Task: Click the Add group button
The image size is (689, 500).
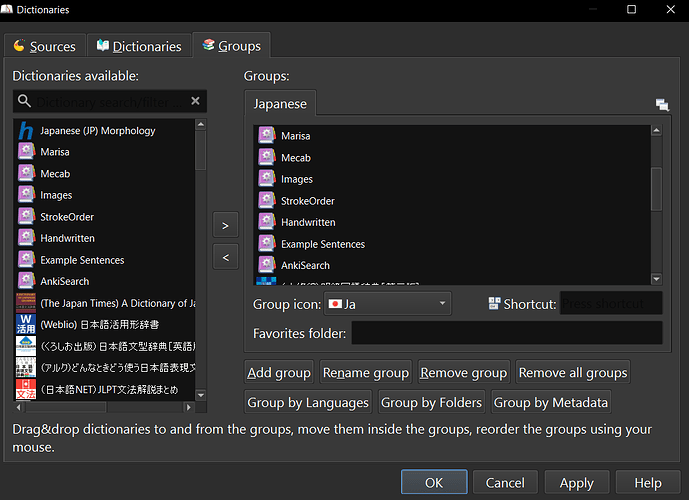Action: [279, 373]
